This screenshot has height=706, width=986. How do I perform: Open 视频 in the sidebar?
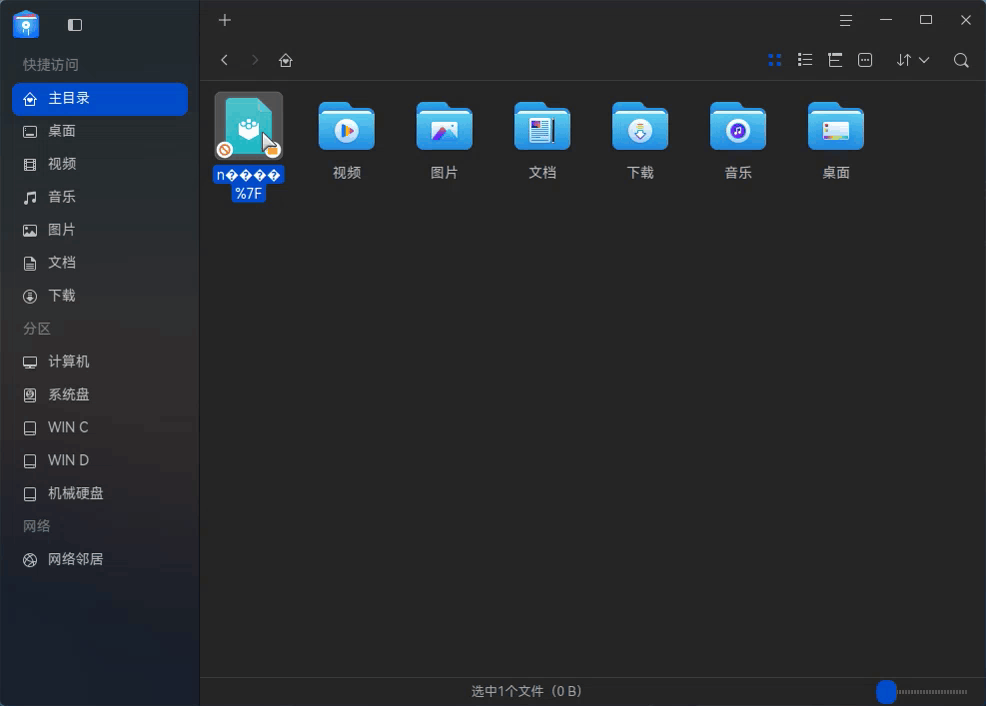tap(100, 164)
